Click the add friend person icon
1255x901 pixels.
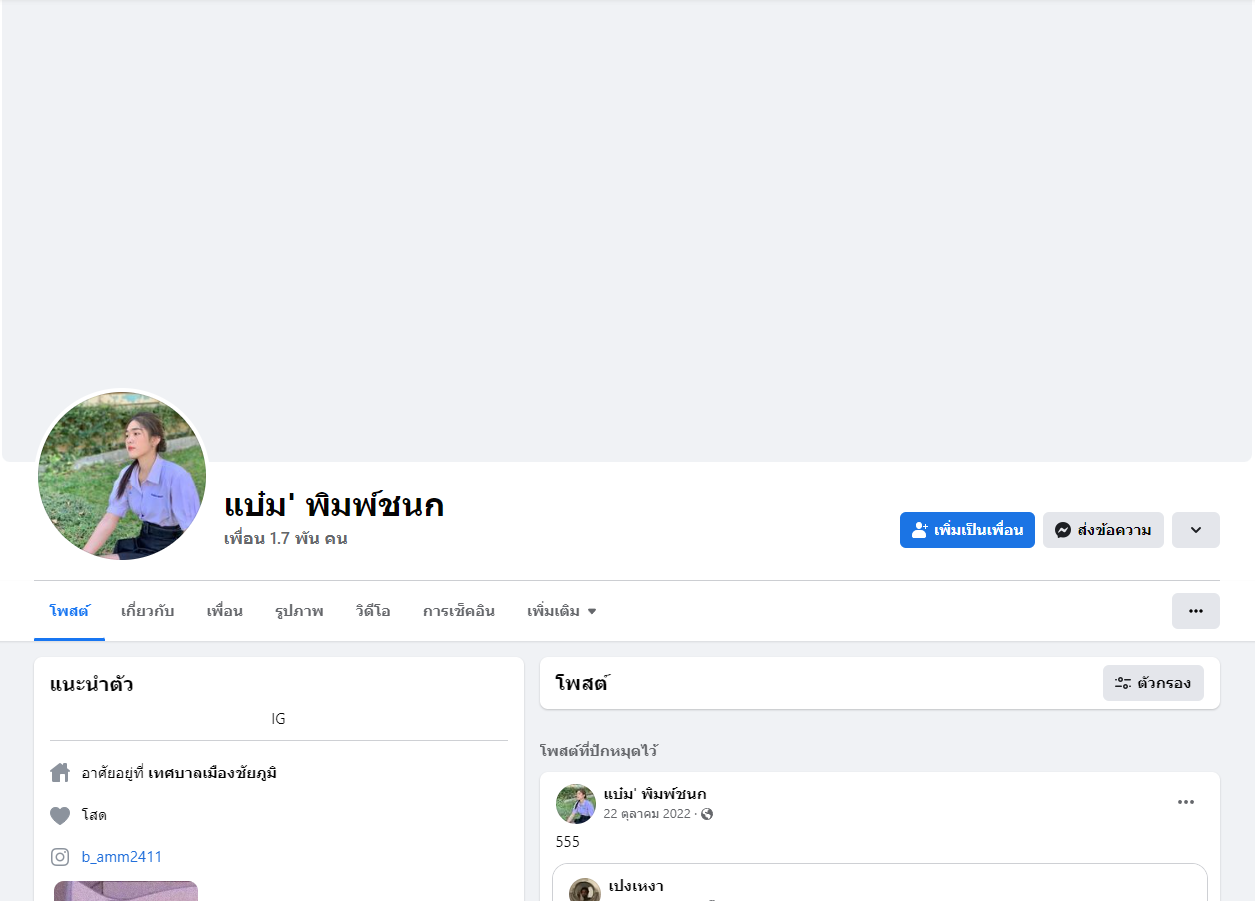pyautogui.click(x=920, y=530)
